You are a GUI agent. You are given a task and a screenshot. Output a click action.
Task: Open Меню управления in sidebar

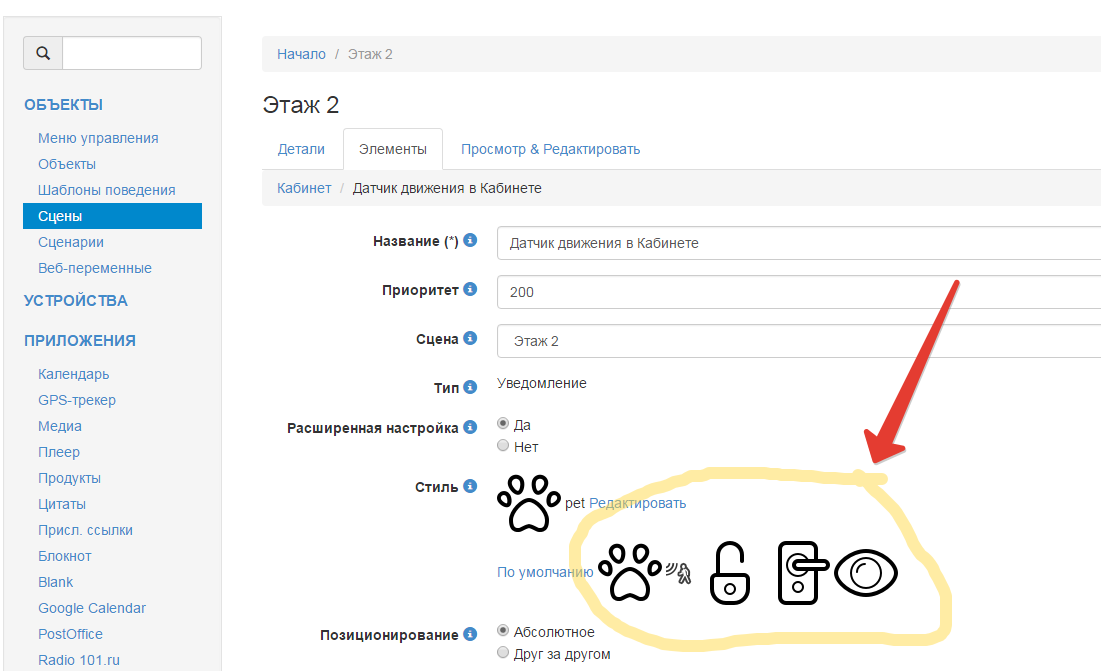pyautogui.click(x=98, y=138)
